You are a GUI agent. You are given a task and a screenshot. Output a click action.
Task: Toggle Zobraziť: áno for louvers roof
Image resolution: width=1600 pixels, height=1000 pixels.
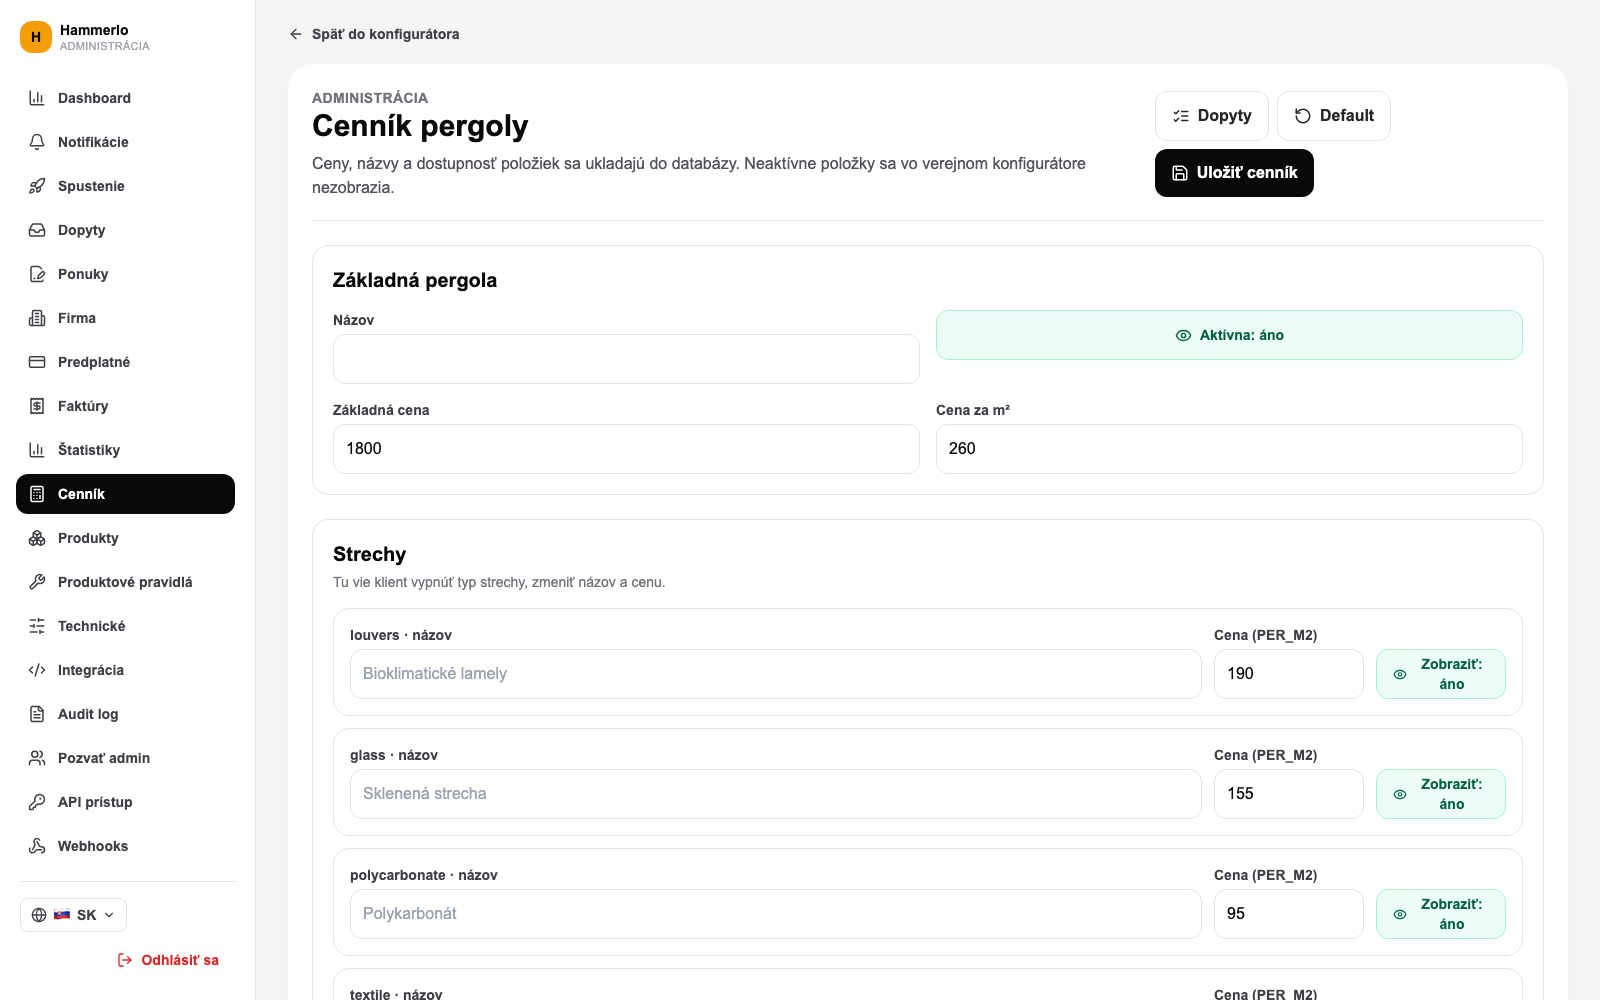1441,674
